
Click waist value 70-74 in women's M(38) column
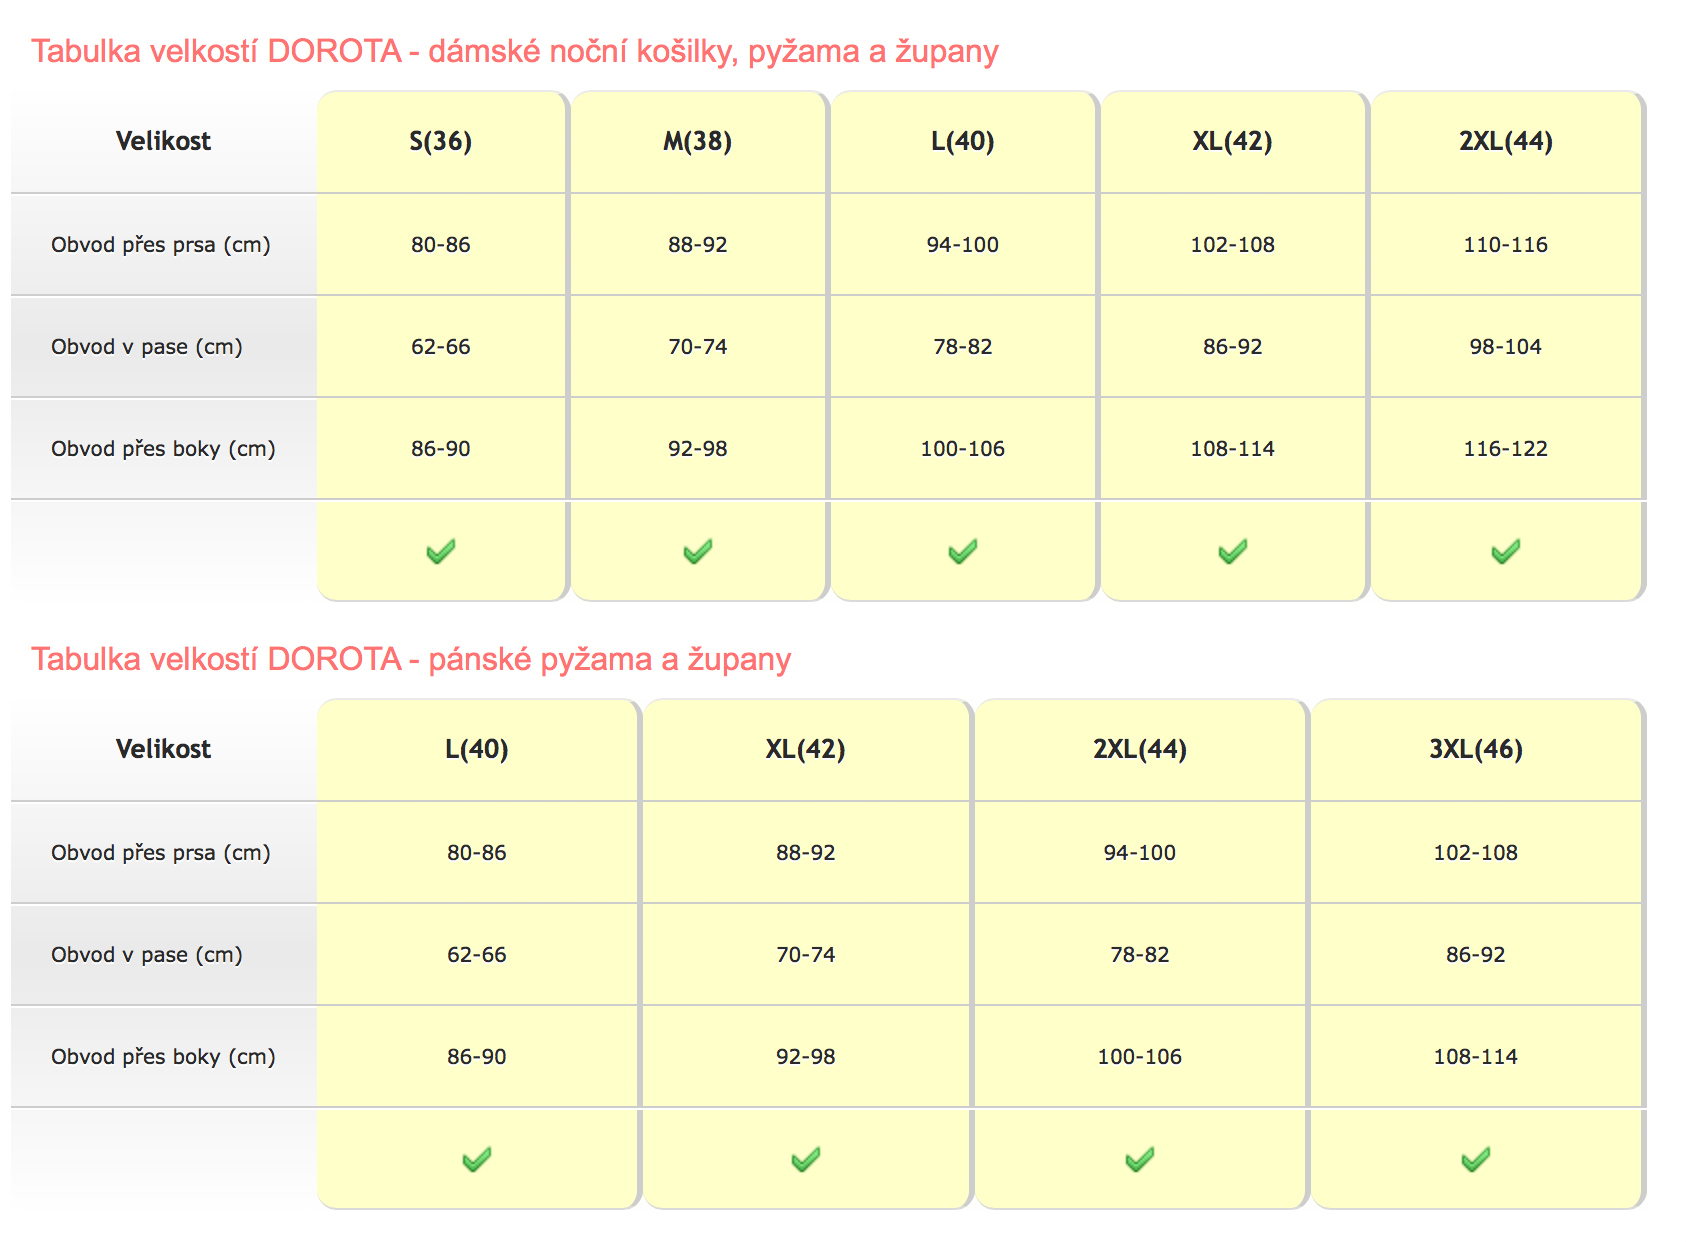coord(698,347)
